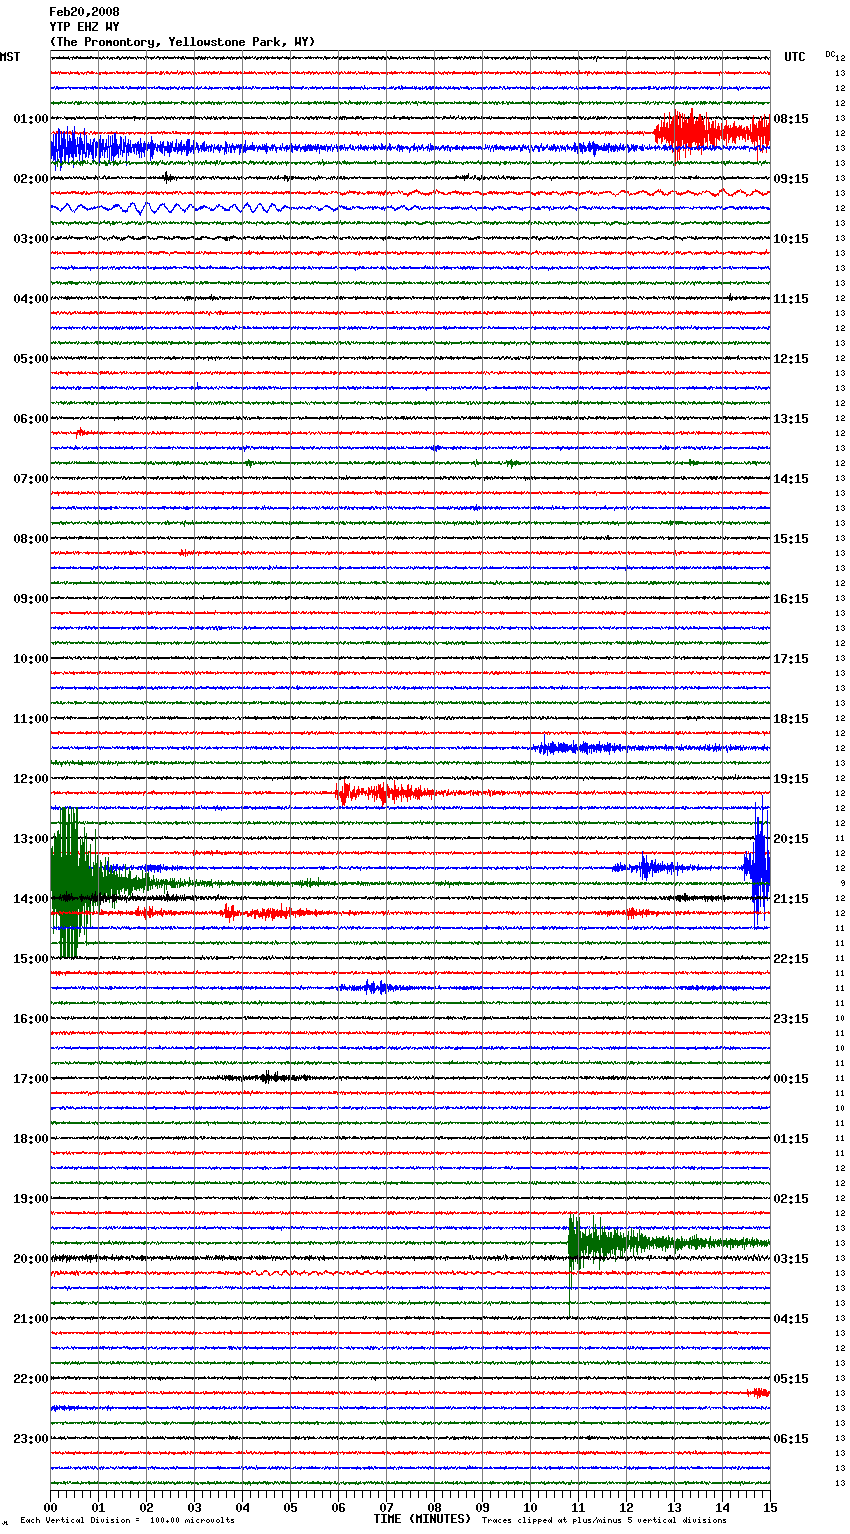This screenshot has width=850, height=1534.
Task: Click the MST timezone label
Action: (10, 57)
